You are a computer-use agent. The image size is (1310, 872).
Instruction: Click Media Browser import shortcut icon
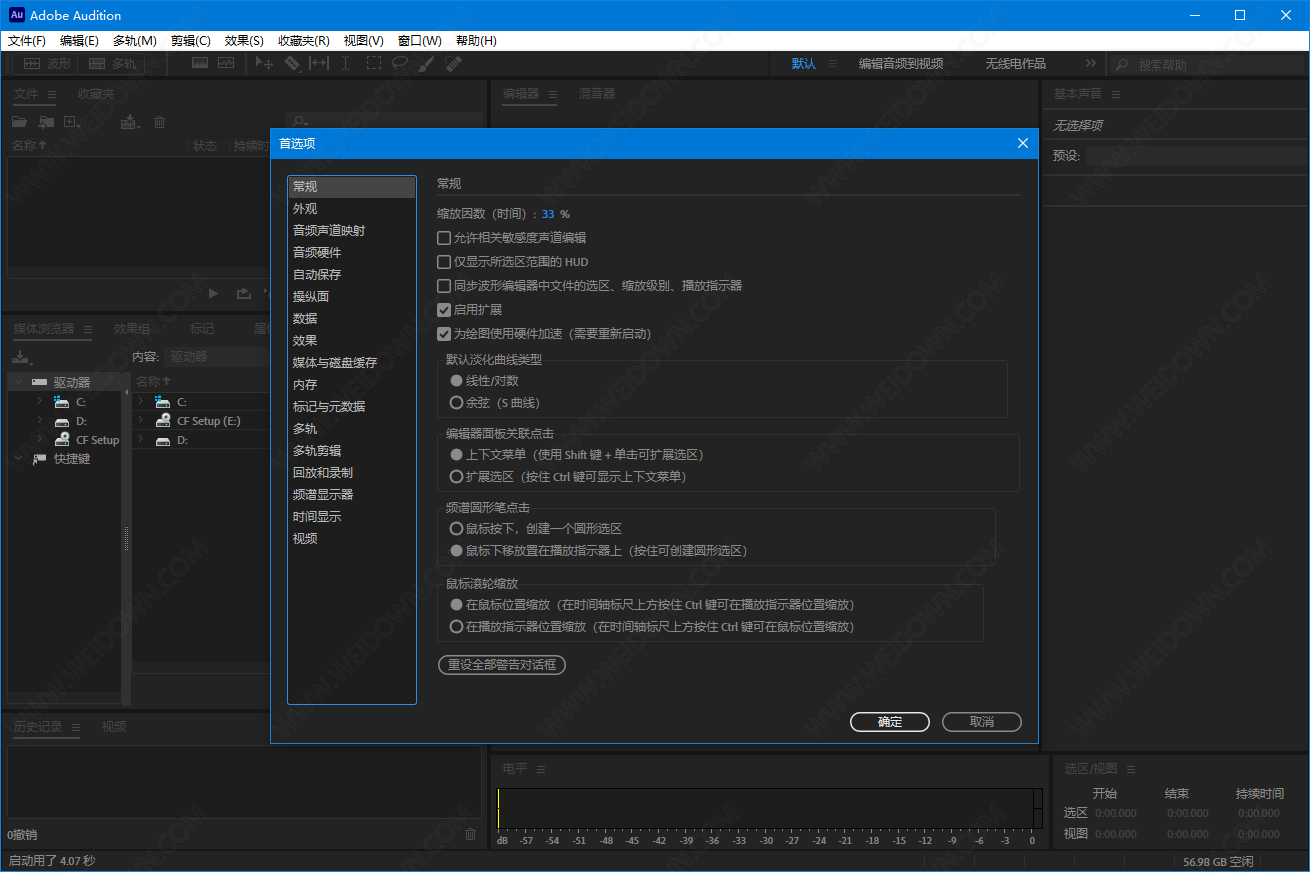coord(21,357)
